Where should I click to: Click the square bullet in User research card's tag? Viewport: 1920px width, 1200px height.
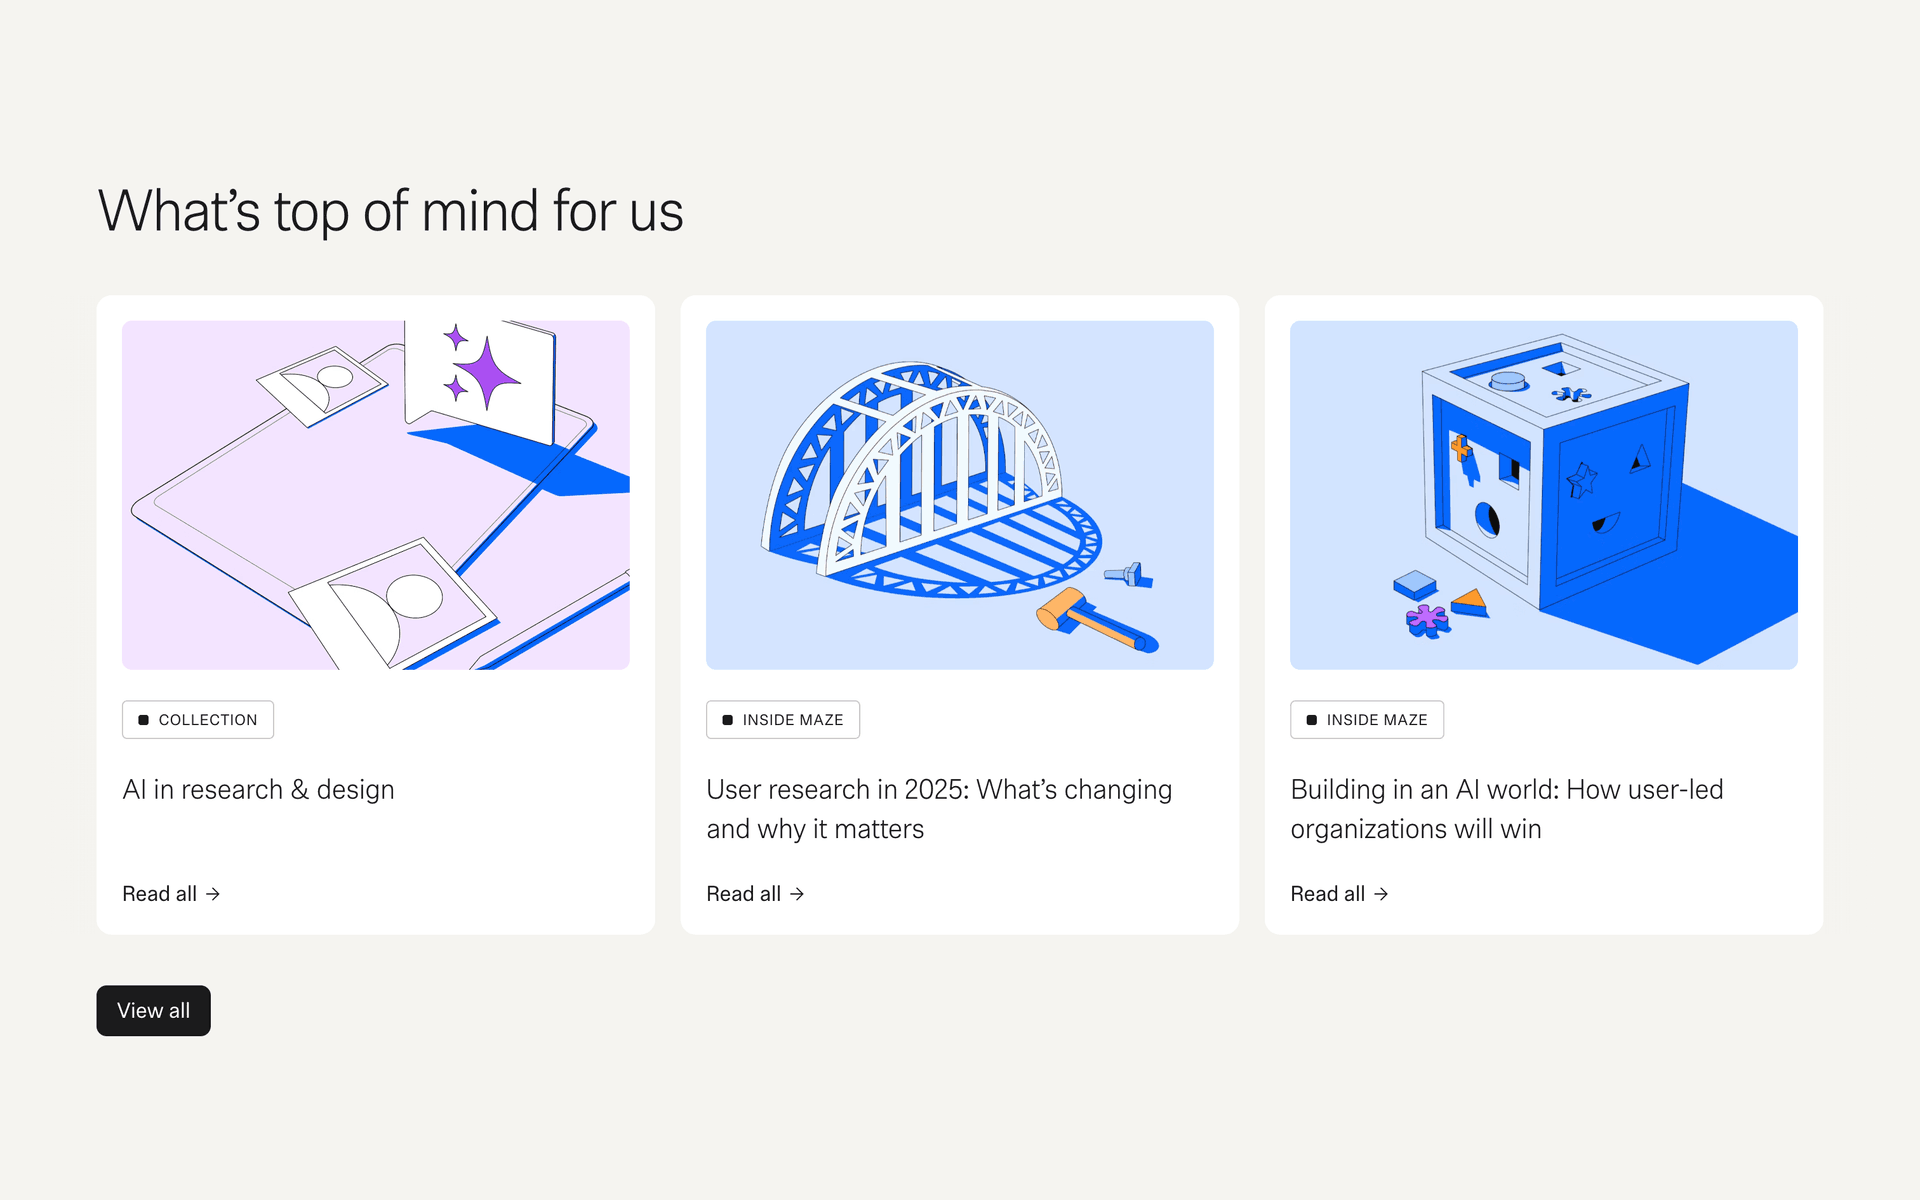pos(727,720)
